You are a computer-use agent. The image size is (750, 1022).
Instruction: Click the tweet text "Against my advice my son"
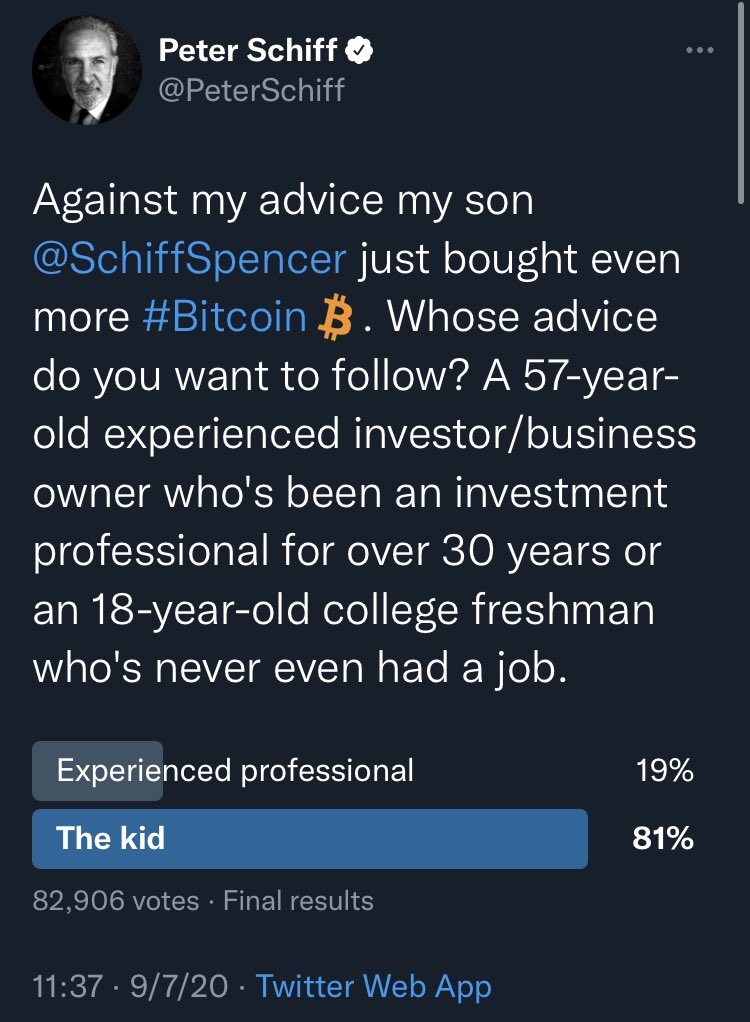pos(283,200)
